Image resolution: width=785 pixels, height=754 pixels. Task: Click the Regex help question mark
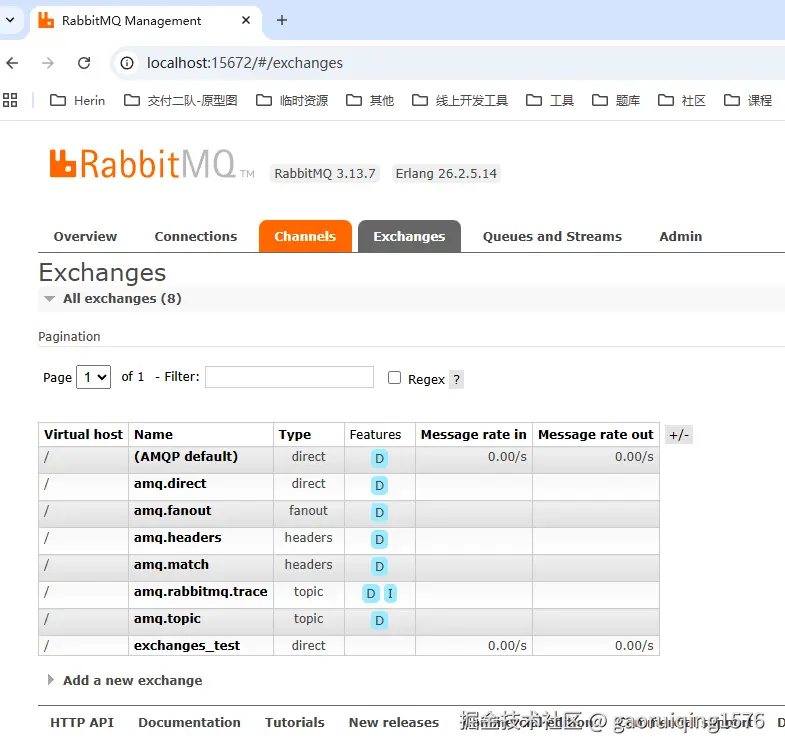click(x=456, y=380)
